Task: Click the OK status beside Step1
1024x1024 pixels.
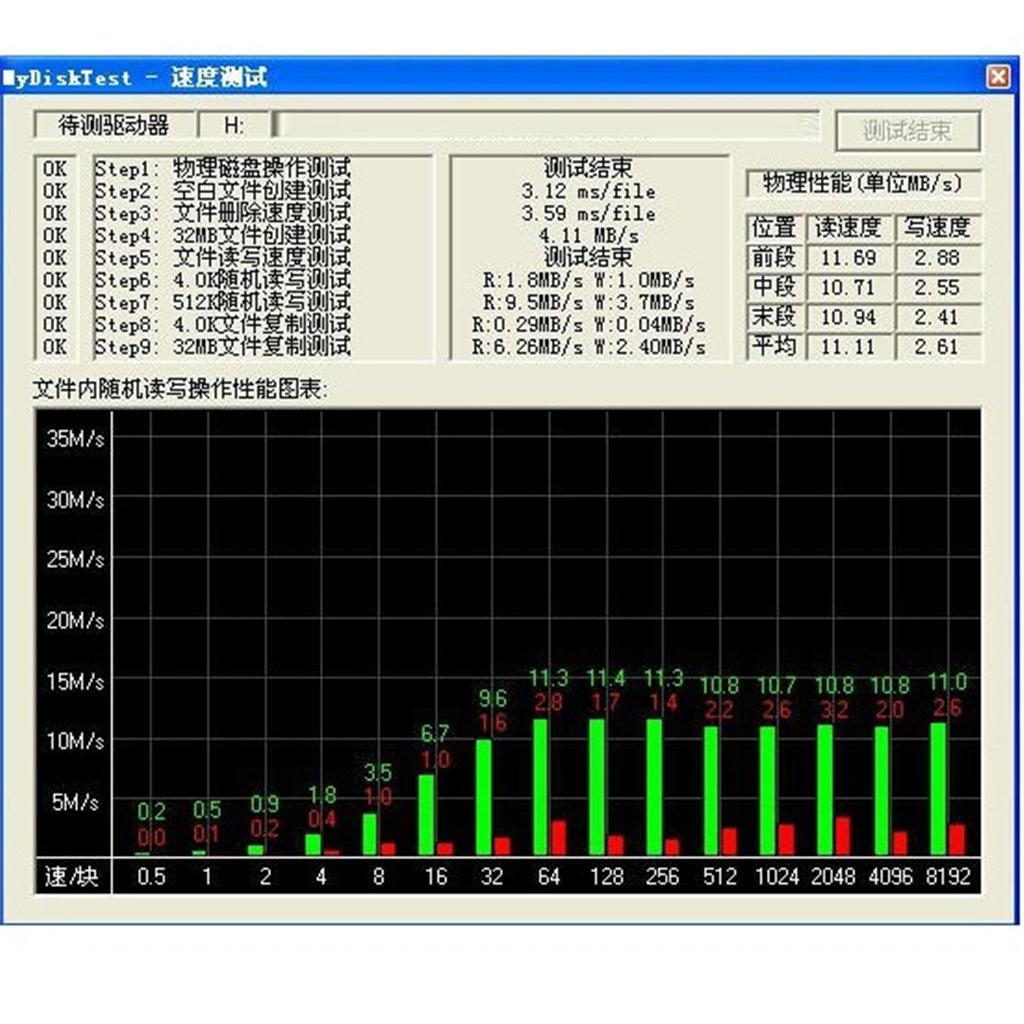Action: (55, 168)
